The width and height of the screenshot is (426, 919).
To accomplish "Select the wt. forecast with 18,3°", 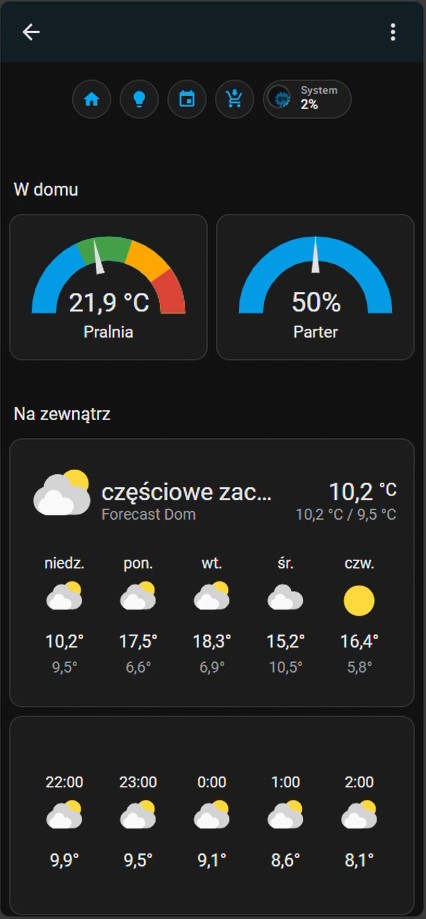I will (x=212, y=615).
